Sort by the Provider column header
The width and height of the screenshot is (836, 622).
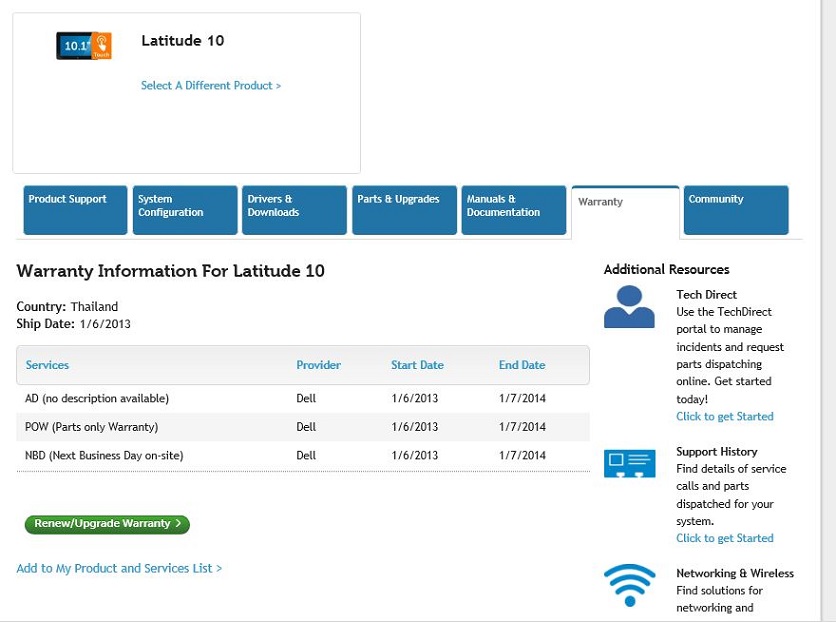click(318, 365)
